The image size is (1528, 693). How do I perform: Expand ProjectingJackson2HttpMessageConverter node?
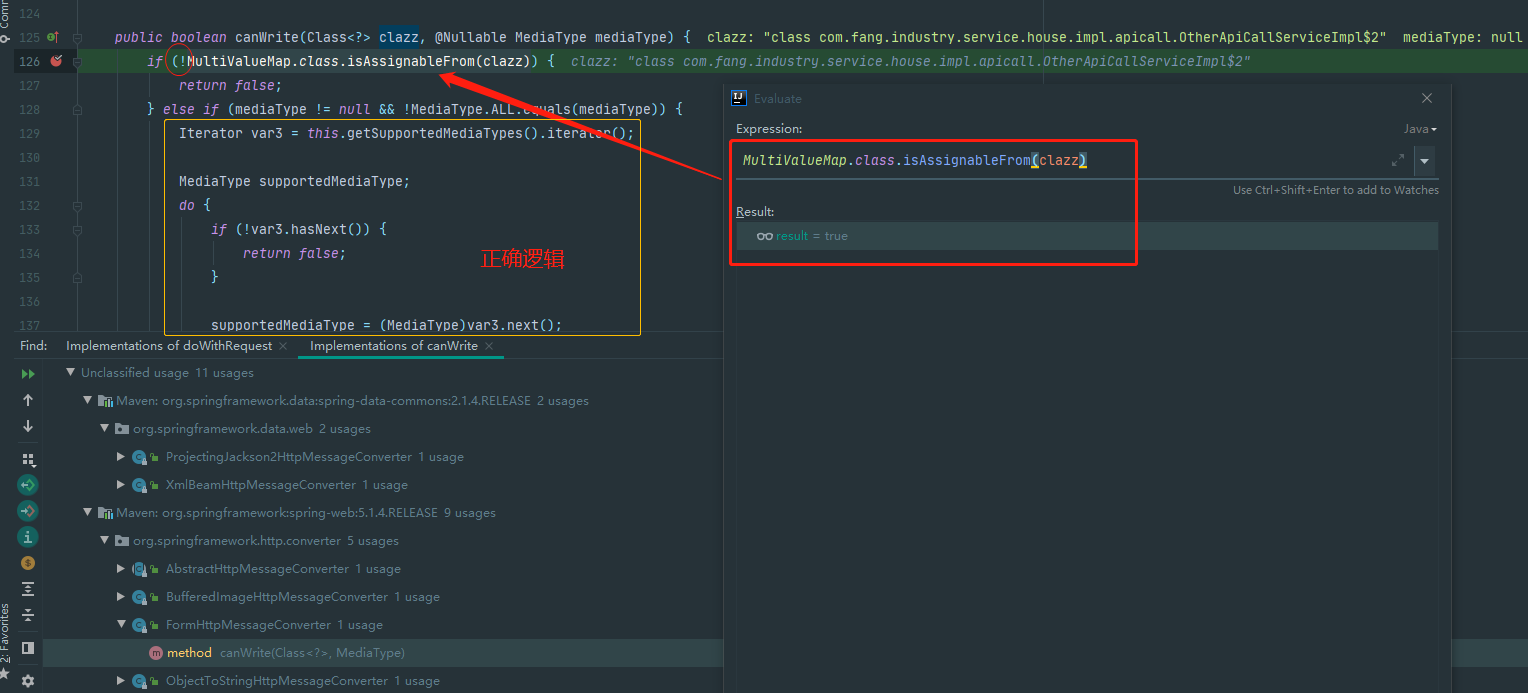[x=121, y=457]
